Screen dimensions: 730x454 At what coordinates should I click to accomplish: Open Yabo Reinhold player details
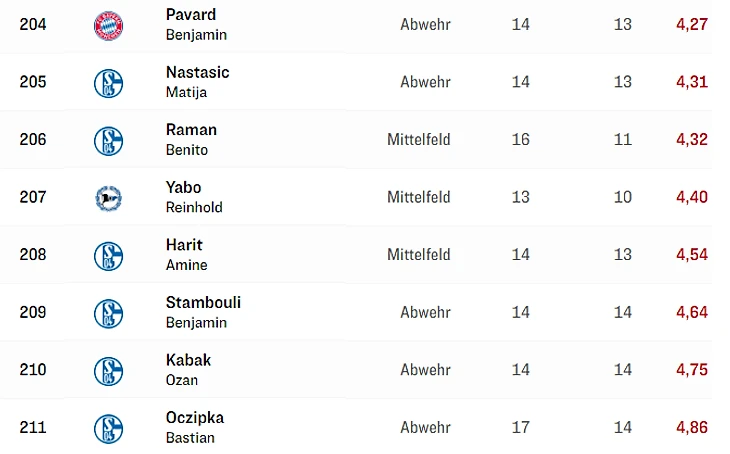pos(194,197)
